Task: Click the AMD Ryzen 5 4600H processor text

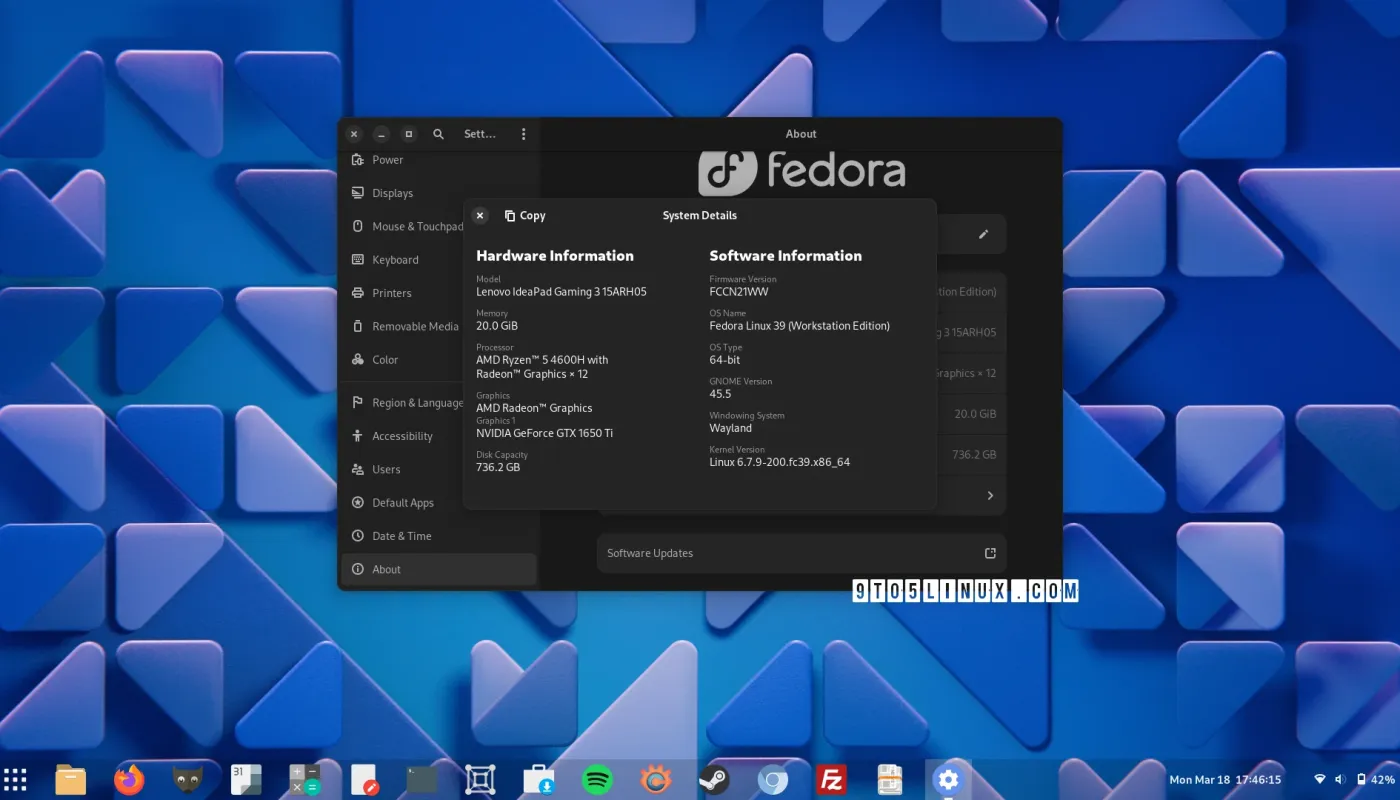Action: click(x=542, y=367)
